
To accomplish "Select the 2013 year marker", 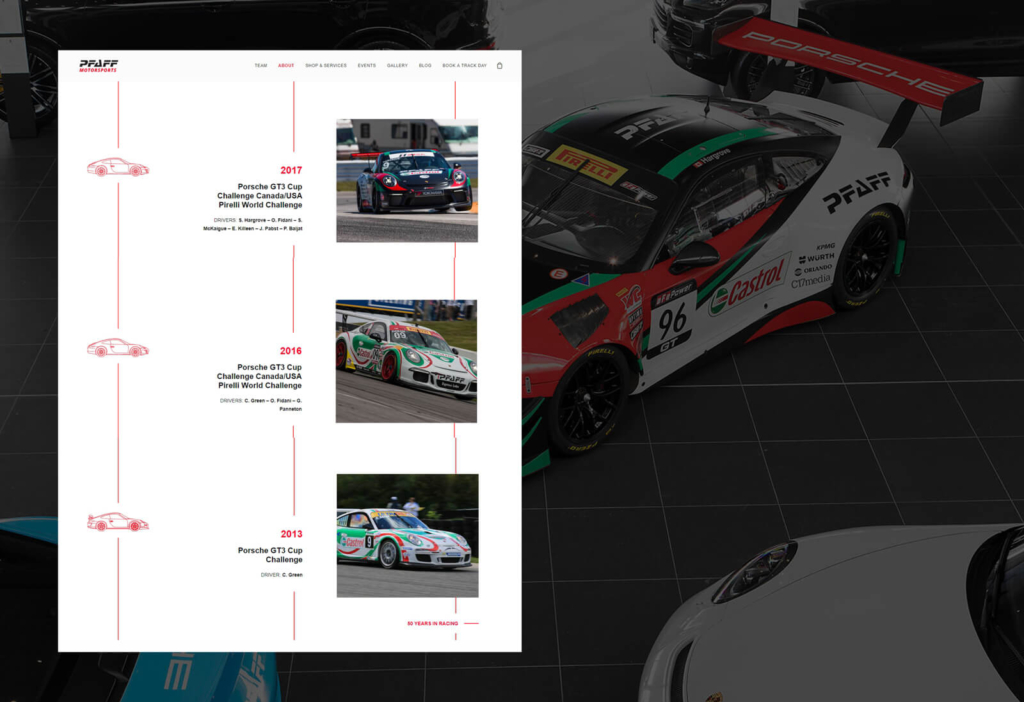I will [291, 534].
